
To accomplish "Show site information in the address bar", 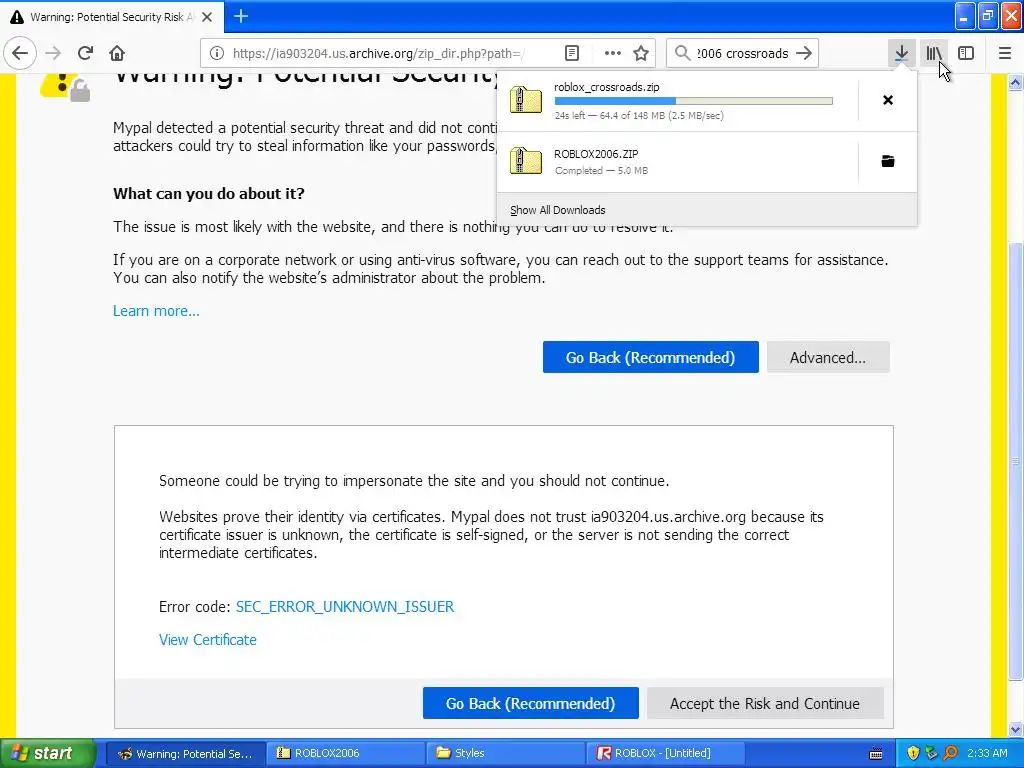I will tap(217, 54).
